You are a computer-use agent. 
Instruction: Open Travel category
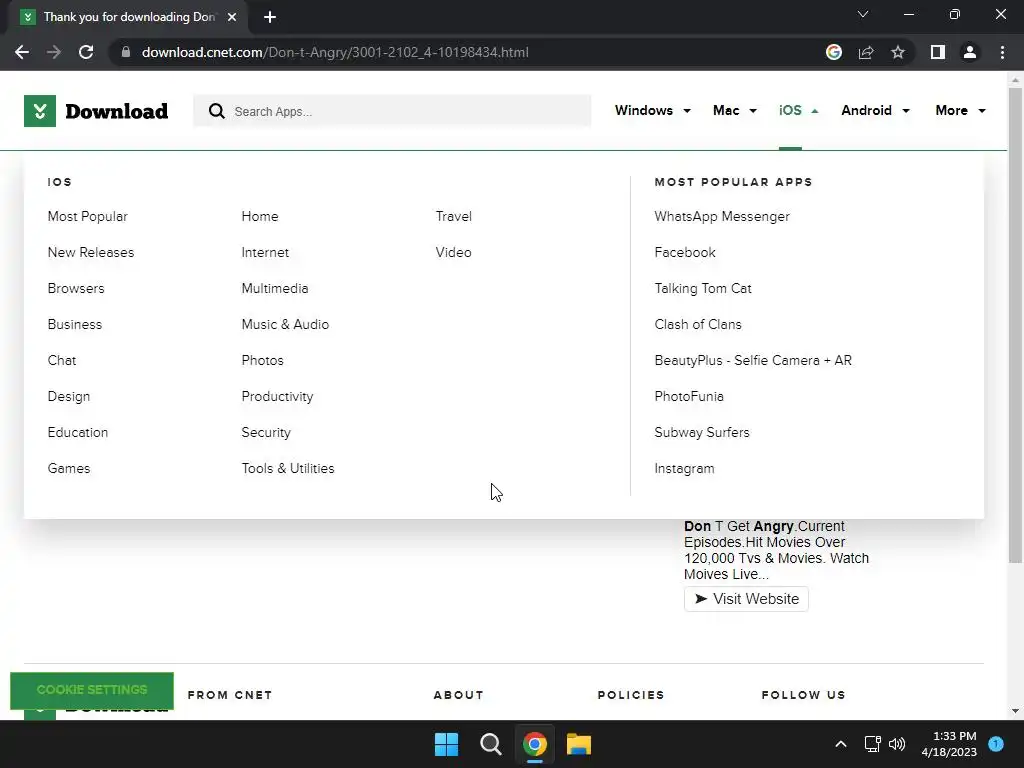tap(454, 216)
